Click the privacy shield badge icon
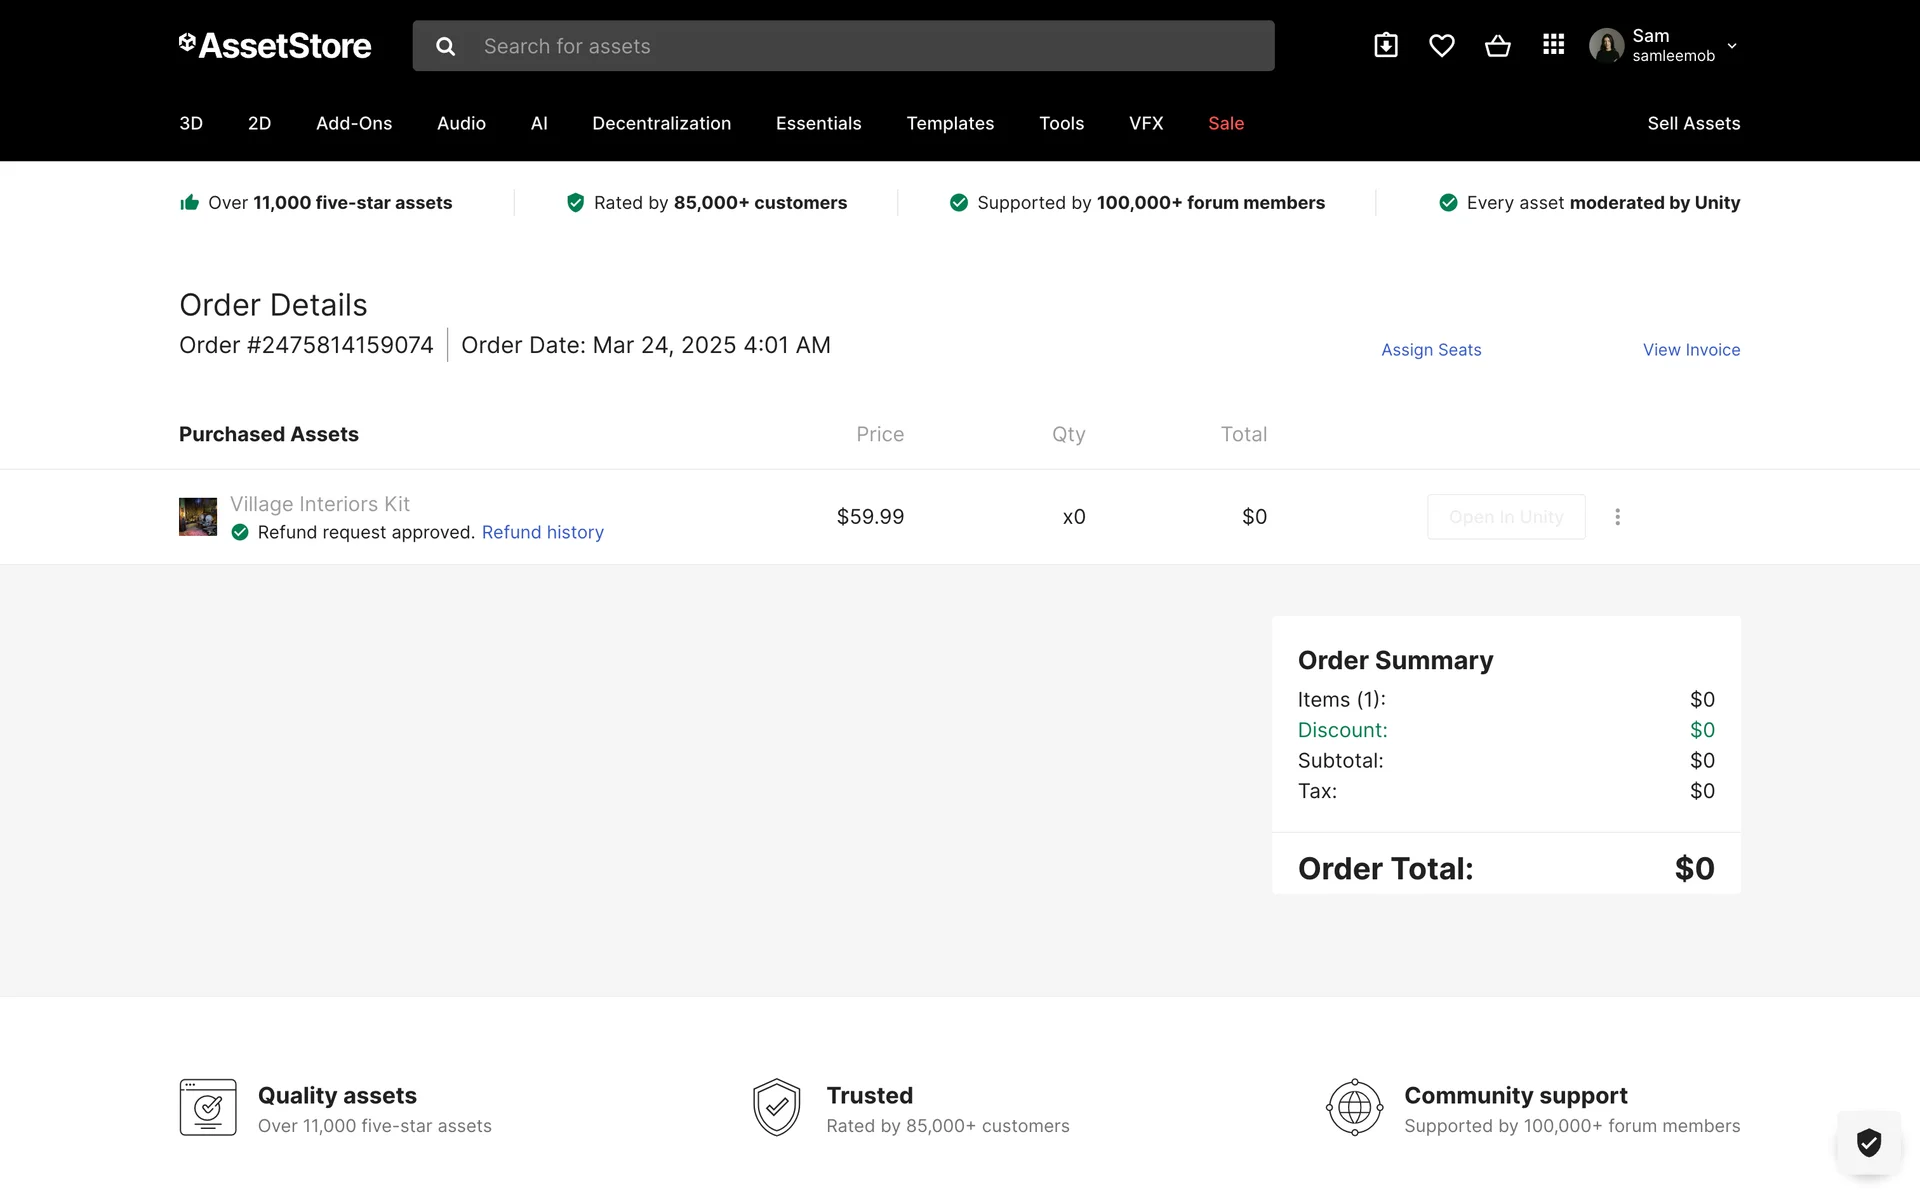 click(1868, 1141)
